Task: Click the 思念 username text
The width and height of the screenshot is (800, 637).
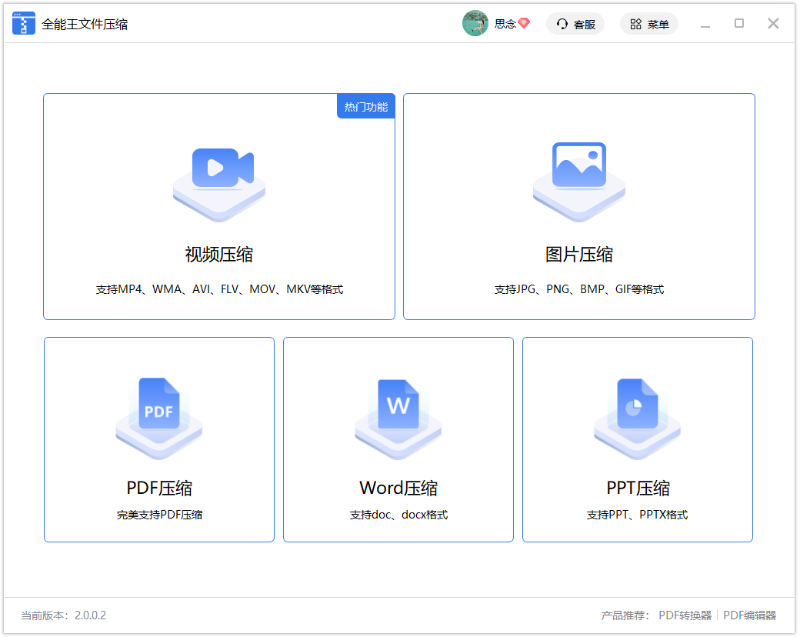Action: 505,23
